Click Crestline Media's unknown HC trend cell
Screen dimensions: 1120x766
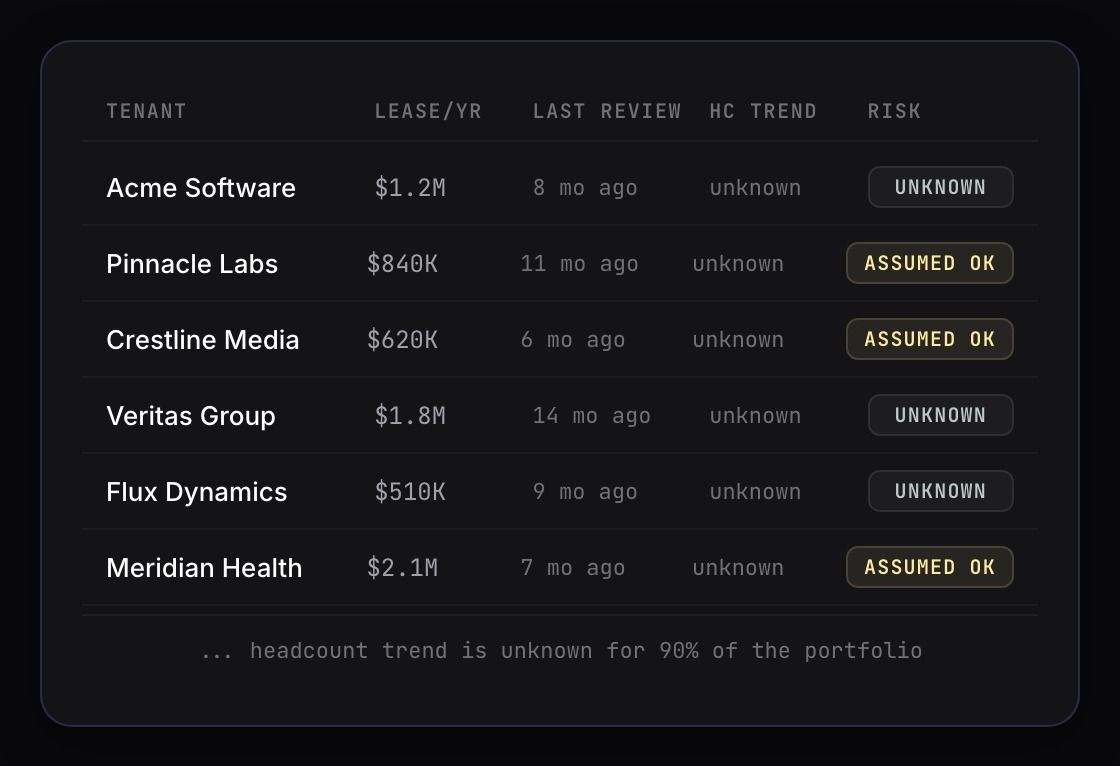click(x=738, y=341)
